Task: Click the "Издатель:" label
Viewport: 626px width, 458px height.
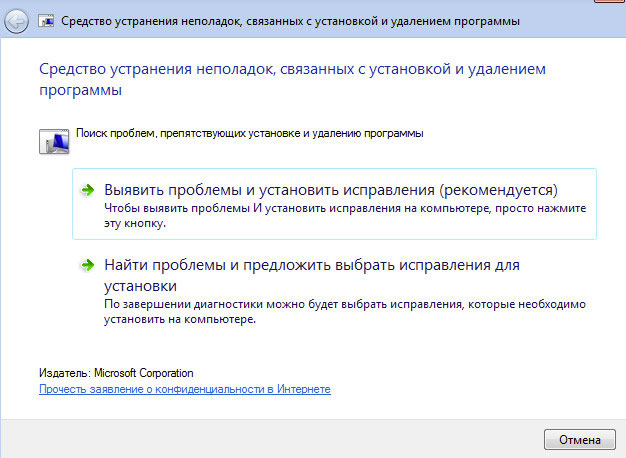Action: click(x=65, y=373)
